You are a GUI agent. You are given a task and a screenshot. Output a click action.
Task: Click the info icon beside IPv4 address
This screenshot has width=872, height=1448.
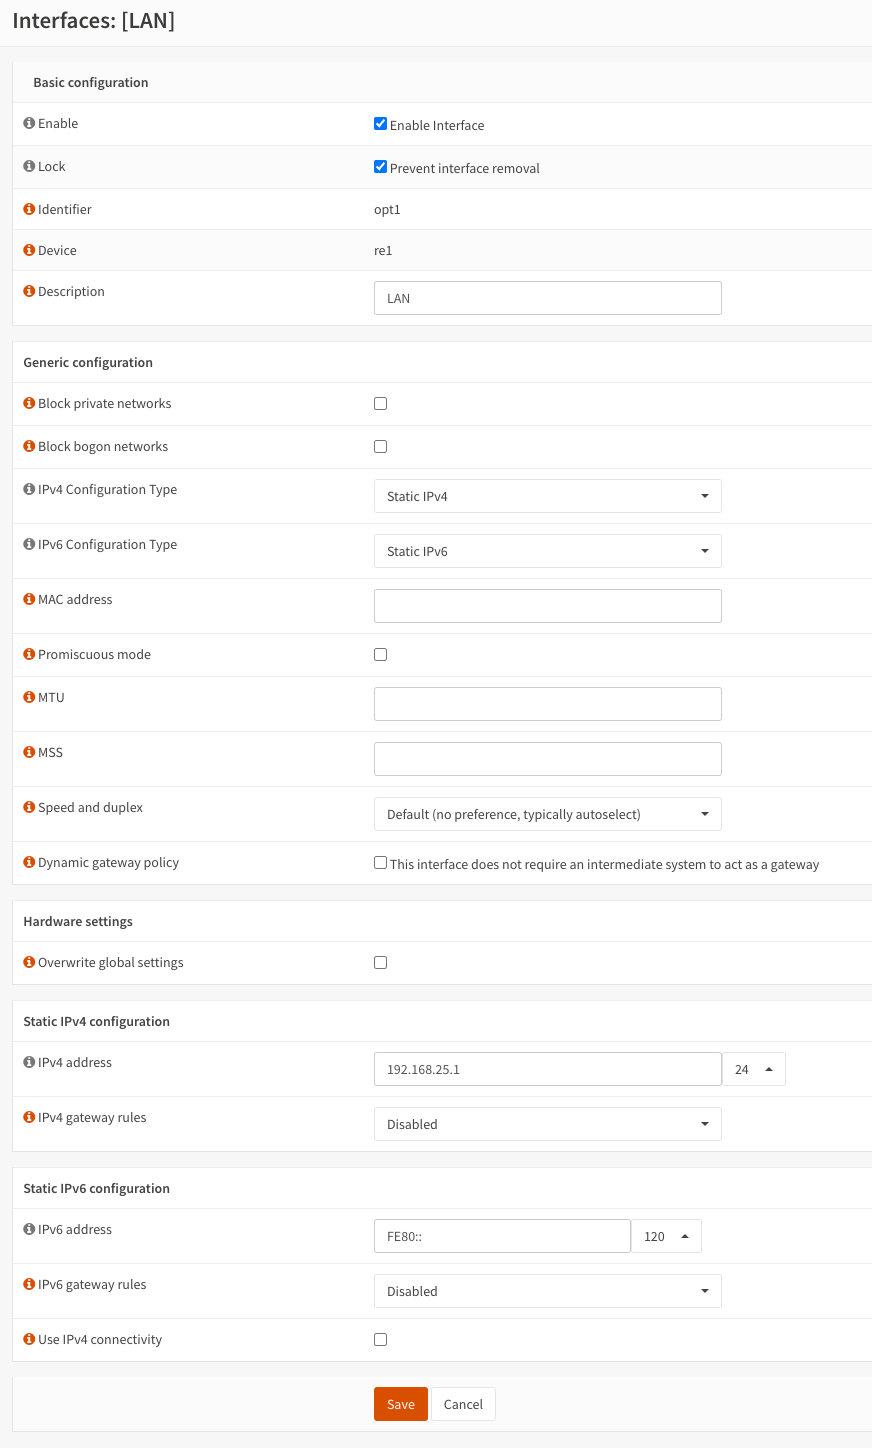point(29,1062)
